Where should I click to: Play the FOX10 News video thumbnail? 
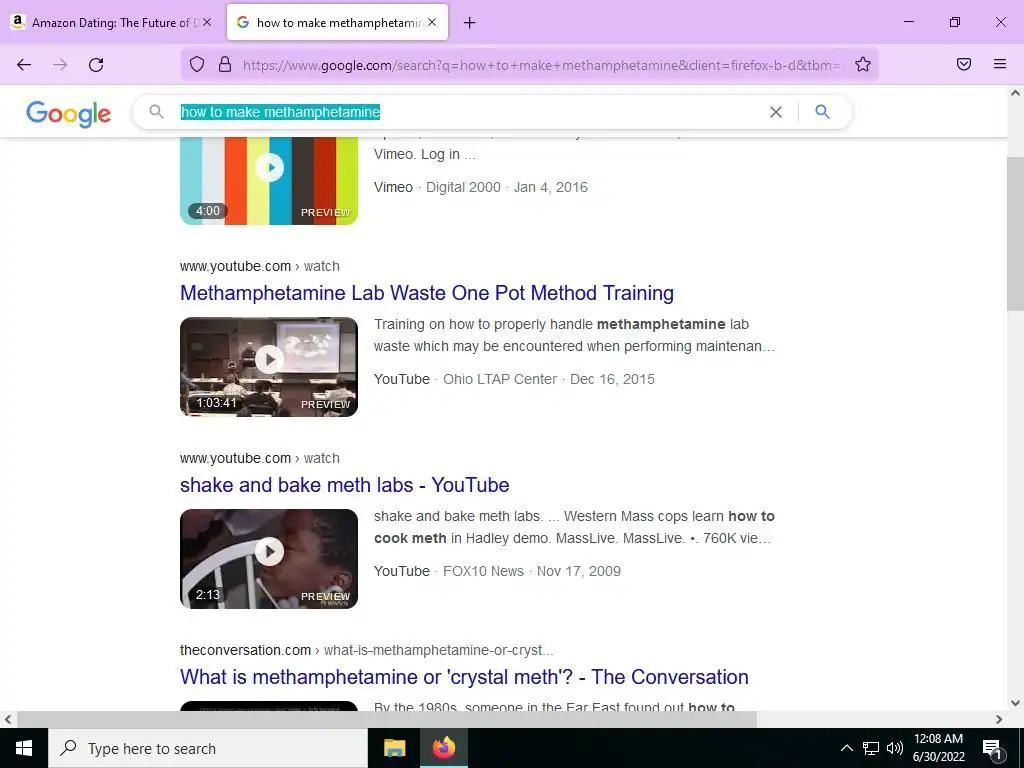pyautogui.click(x=269, y=558)
